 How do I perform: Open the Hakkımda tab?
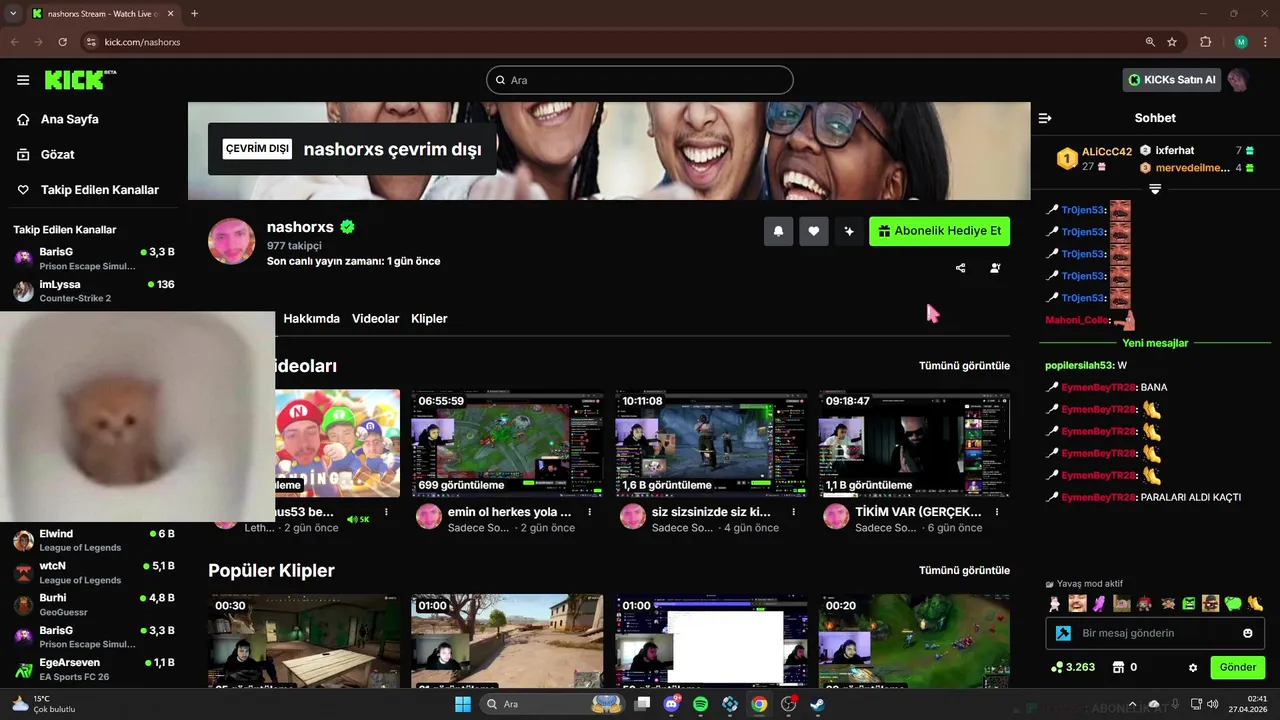(x=311, y=318)
